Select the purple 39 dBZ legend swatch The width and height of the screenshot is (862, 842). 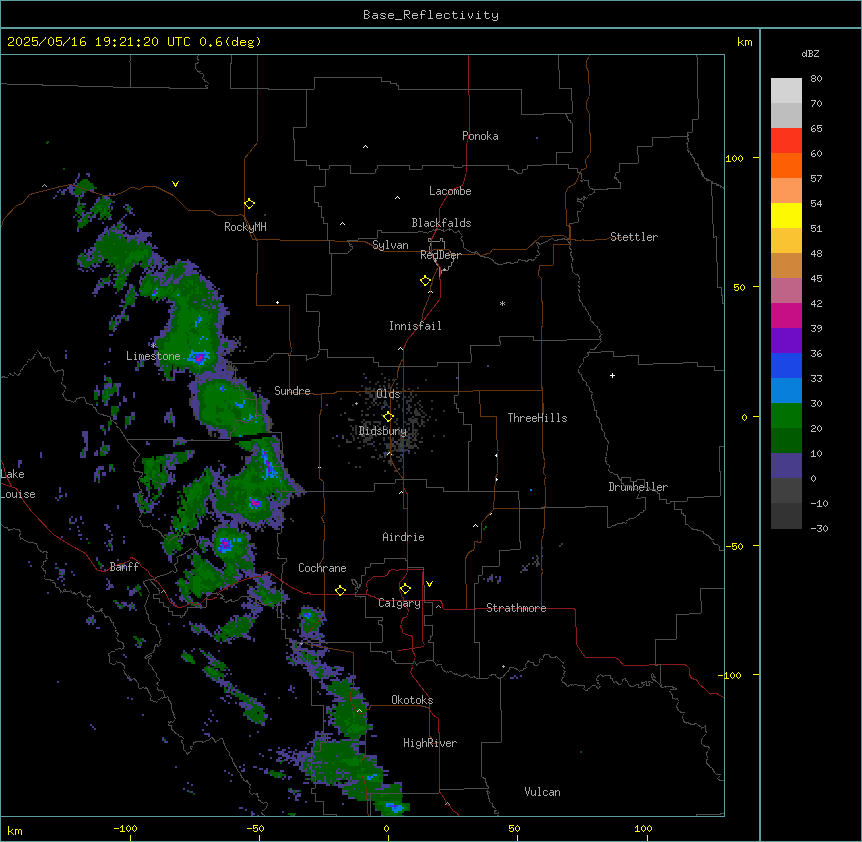[x=786, y=340]
